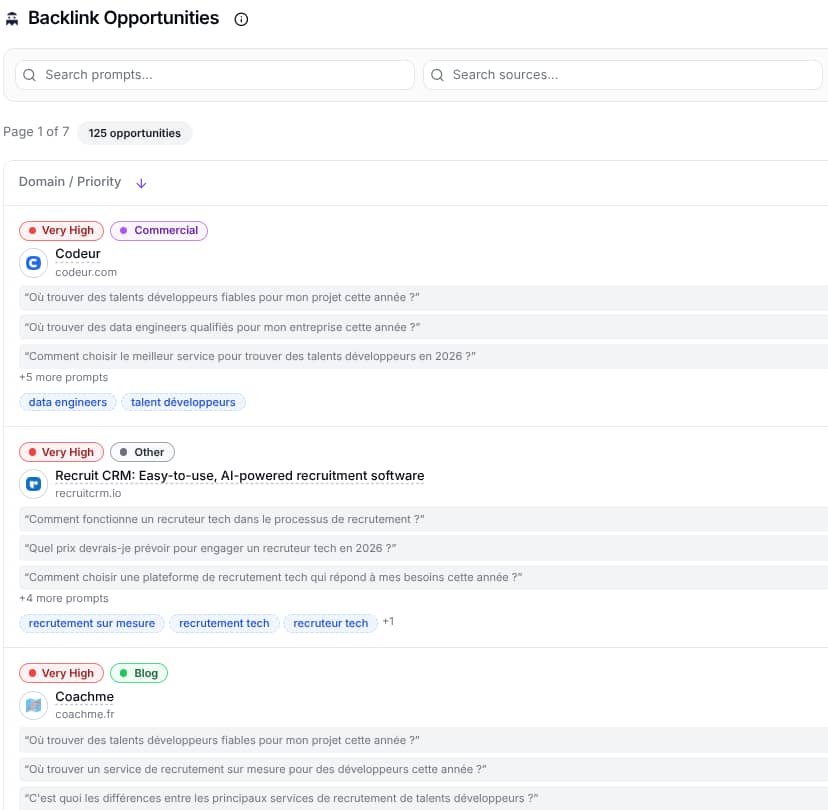Click the info icon next to Backlink Opportunities
This screenshot has height=810, width=828.
tap(241, 20)
